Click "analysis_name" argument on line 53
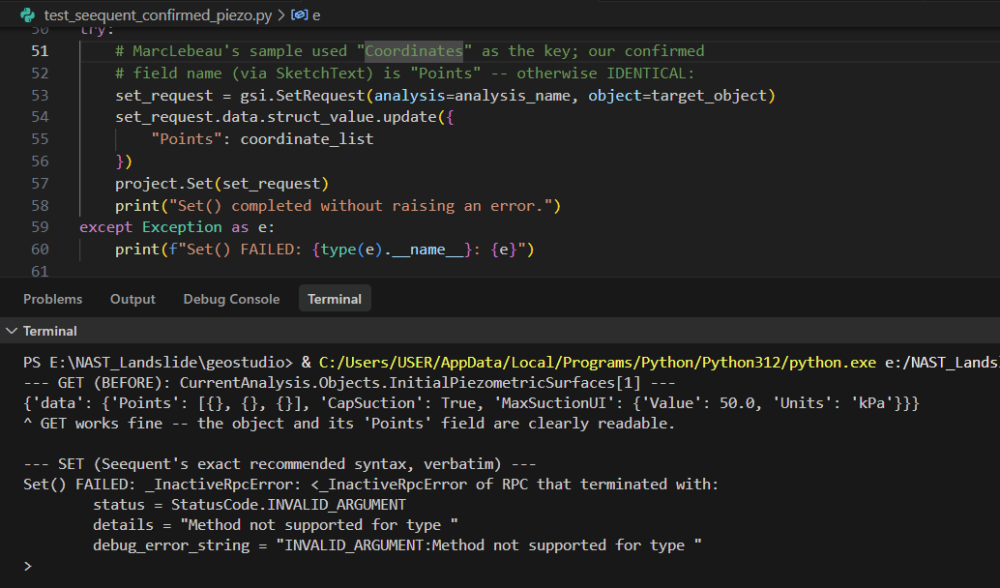This screenshot has height=588, width=1000. tap(512, 96)
